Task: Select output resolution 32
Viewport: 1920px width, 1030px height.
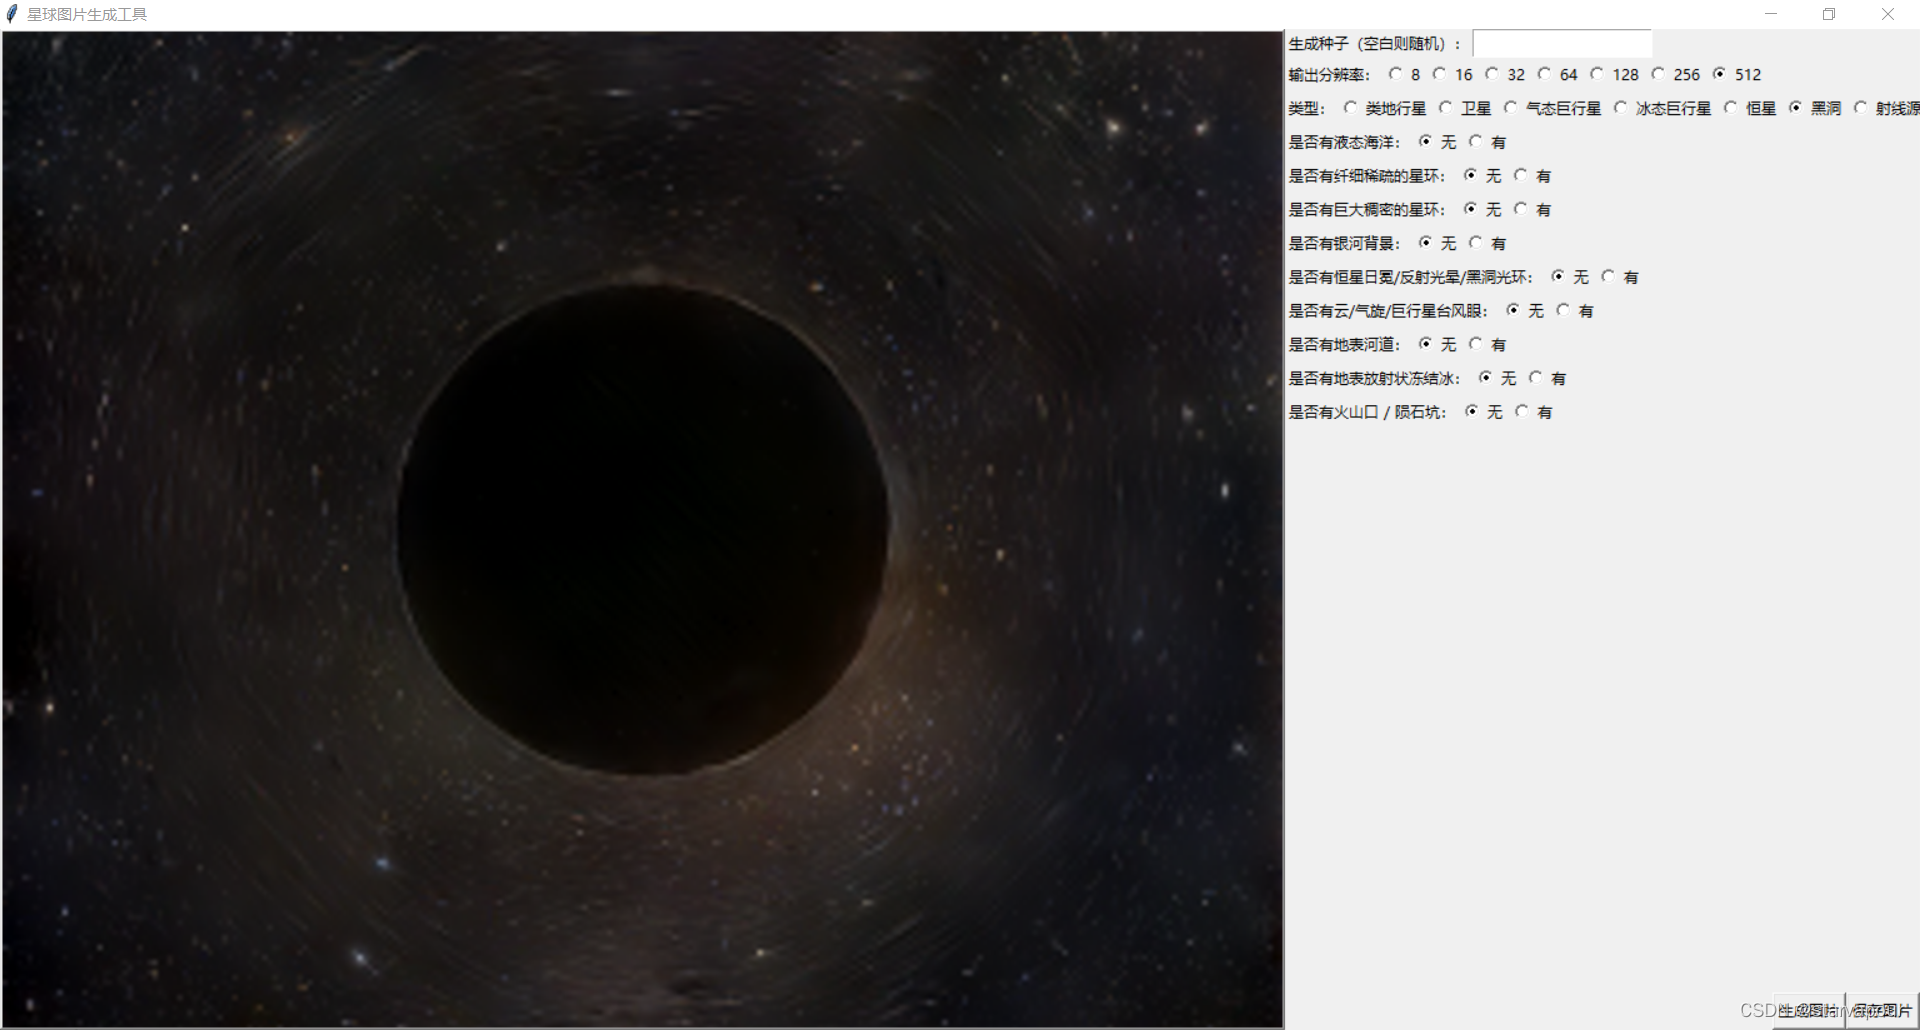Action: pyautogui.click(x=1492, y=74)
